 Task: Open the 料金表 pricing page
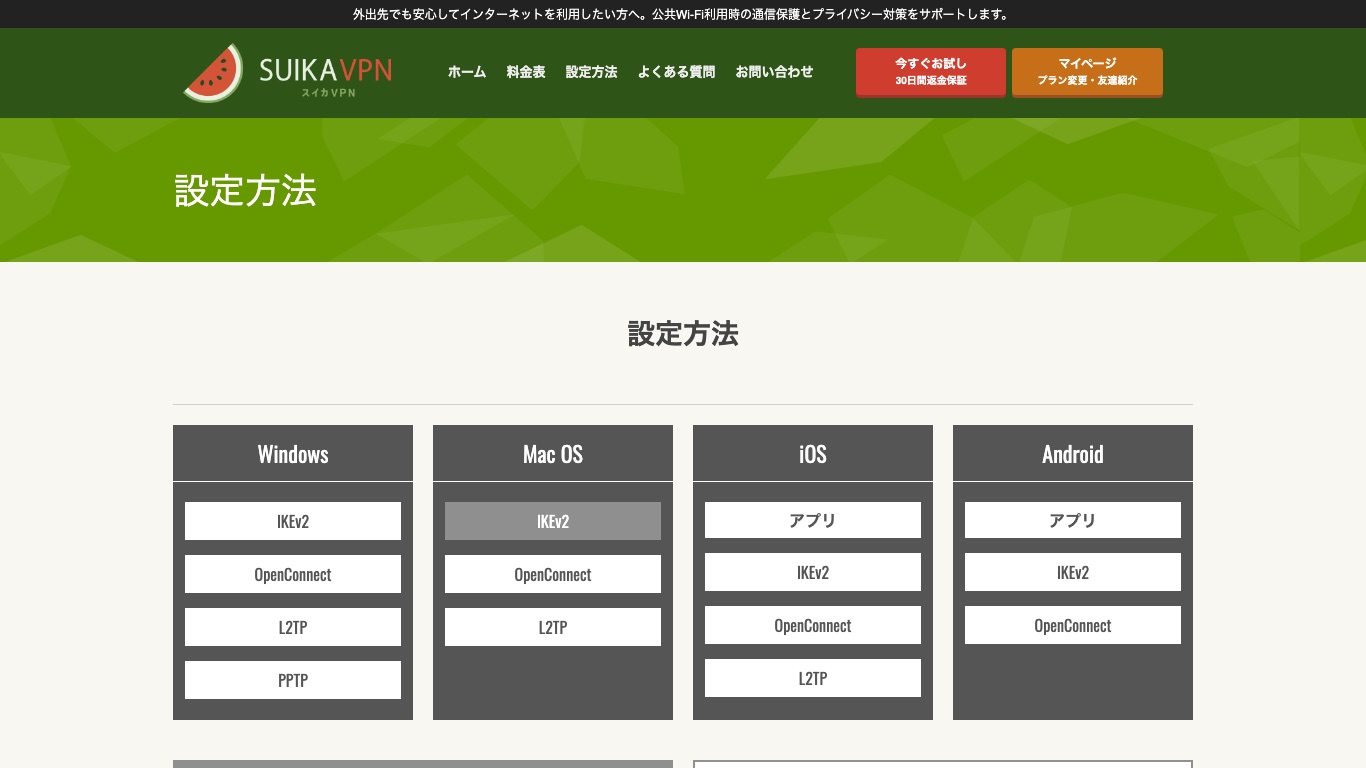click(x=526, y=72)
